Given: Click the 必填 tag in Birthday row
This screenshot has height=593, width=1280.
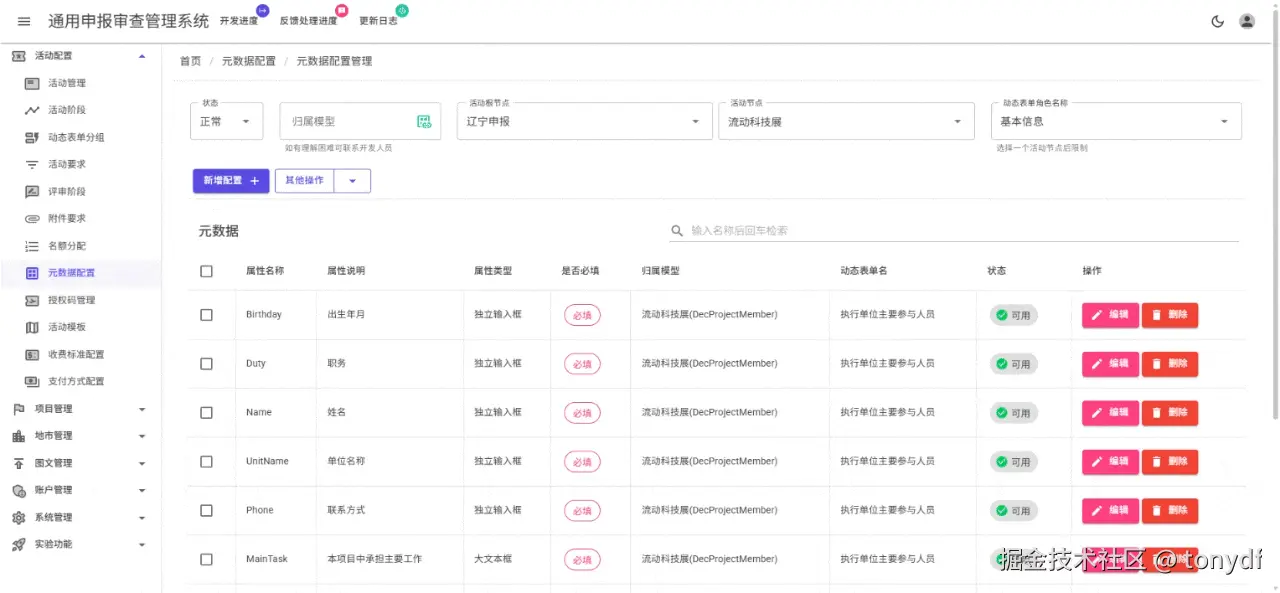Looking at the screenshot, I should click(582, 315).
